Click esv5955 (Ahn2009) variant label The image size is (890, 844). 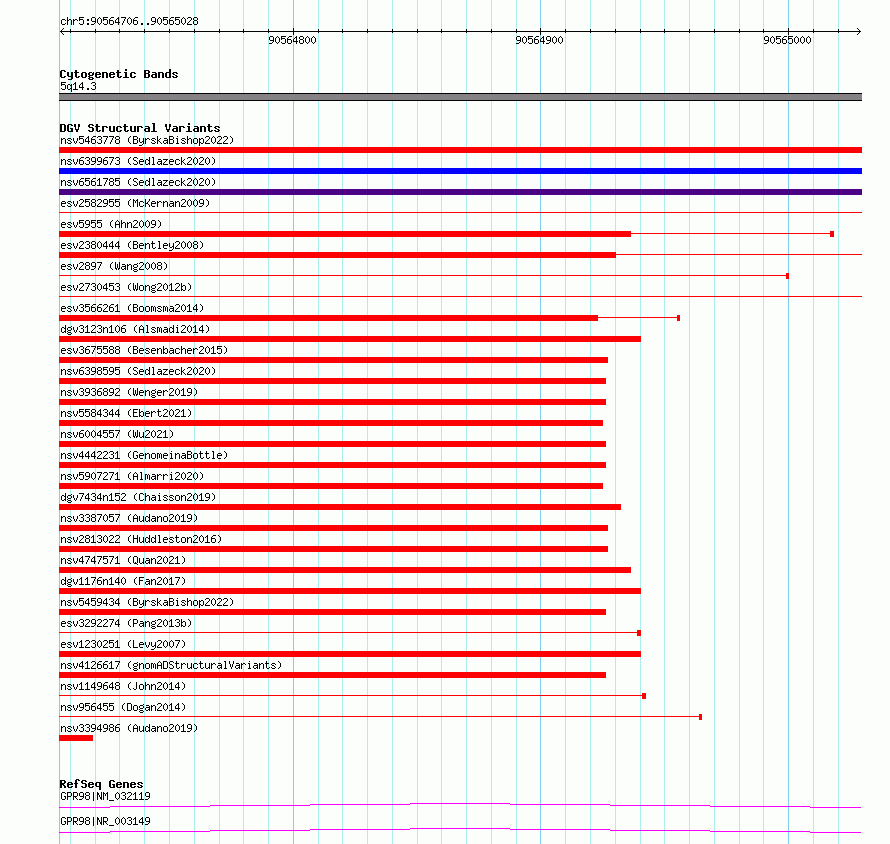[x=111, y=224]
